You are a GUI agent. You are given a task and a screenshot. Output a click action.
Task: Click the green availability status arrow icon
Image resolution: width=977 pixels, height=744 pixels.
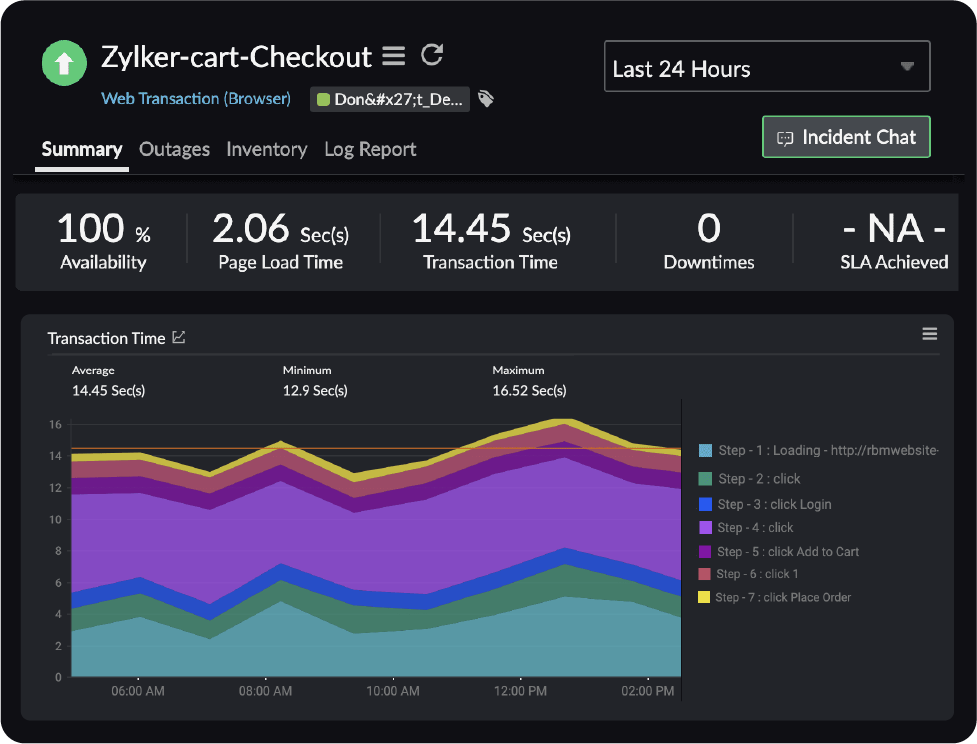click(64, 63)
